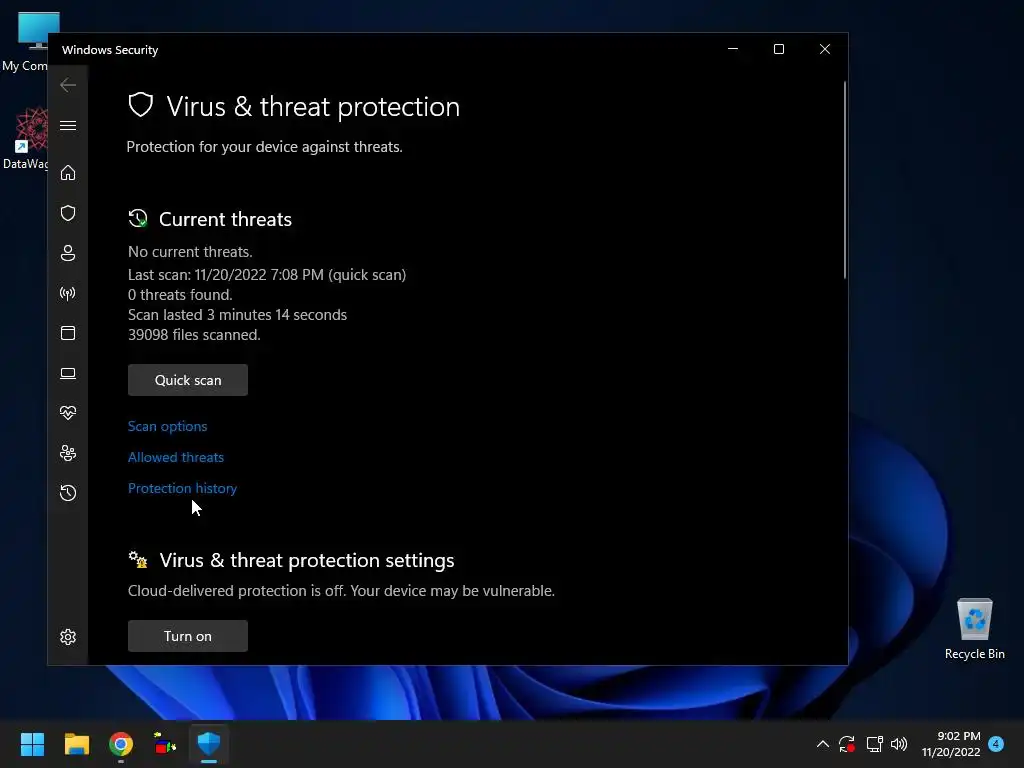Screen dimensions: 1024x768
Task: Click the '0 threats found.' text
Action: [180, 295]
